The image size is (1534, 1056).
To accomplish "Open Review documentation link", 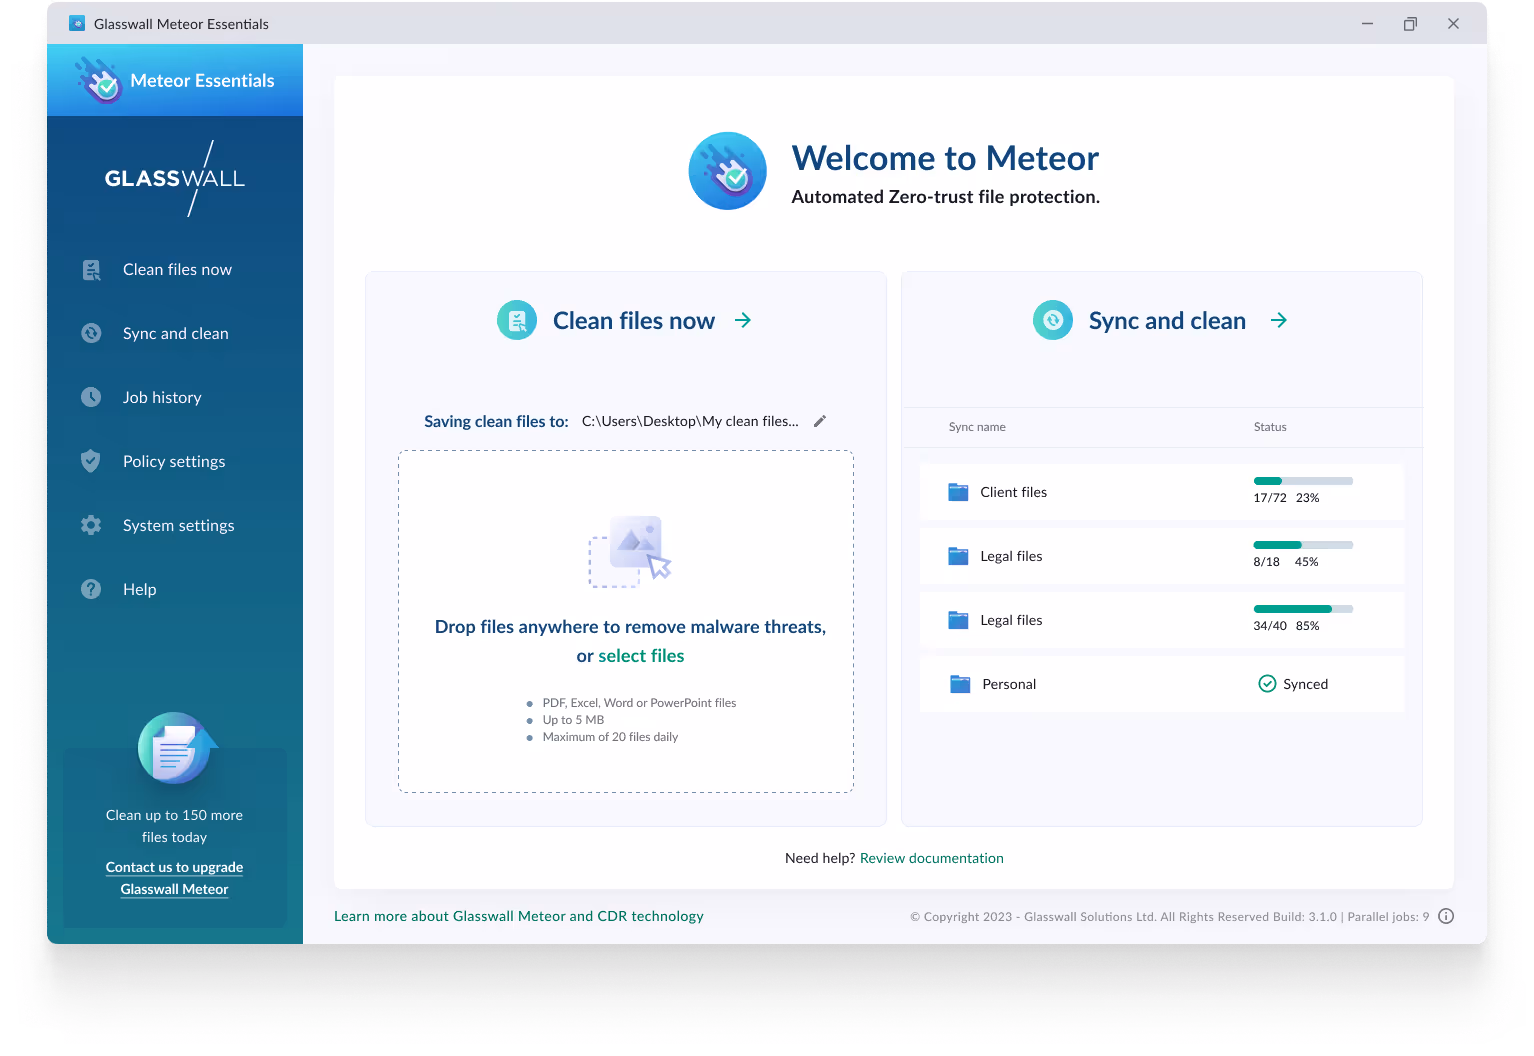I will (x=932, y=858).
